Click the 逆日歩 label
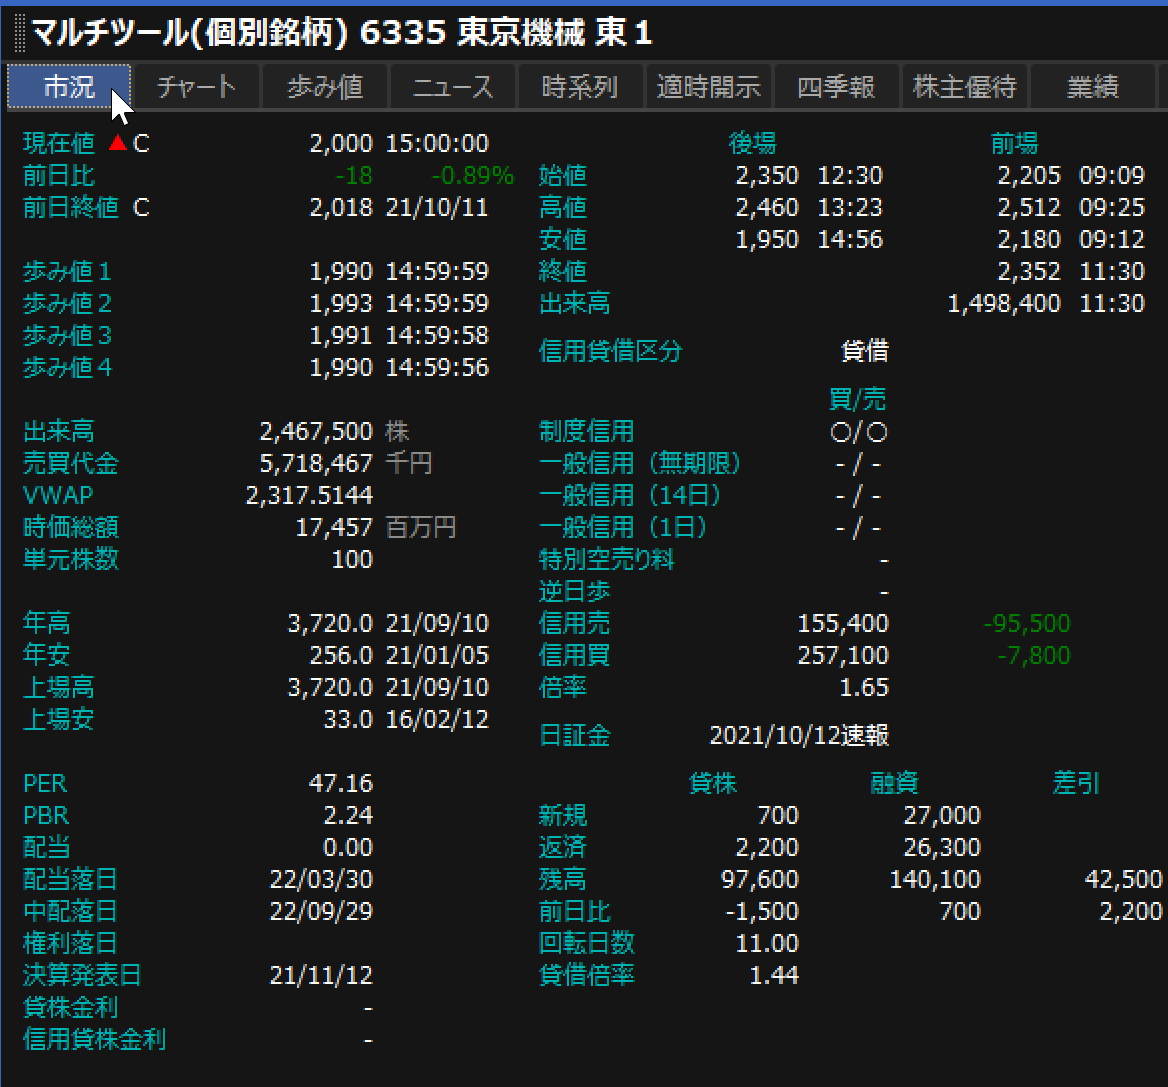 point(574,592)
